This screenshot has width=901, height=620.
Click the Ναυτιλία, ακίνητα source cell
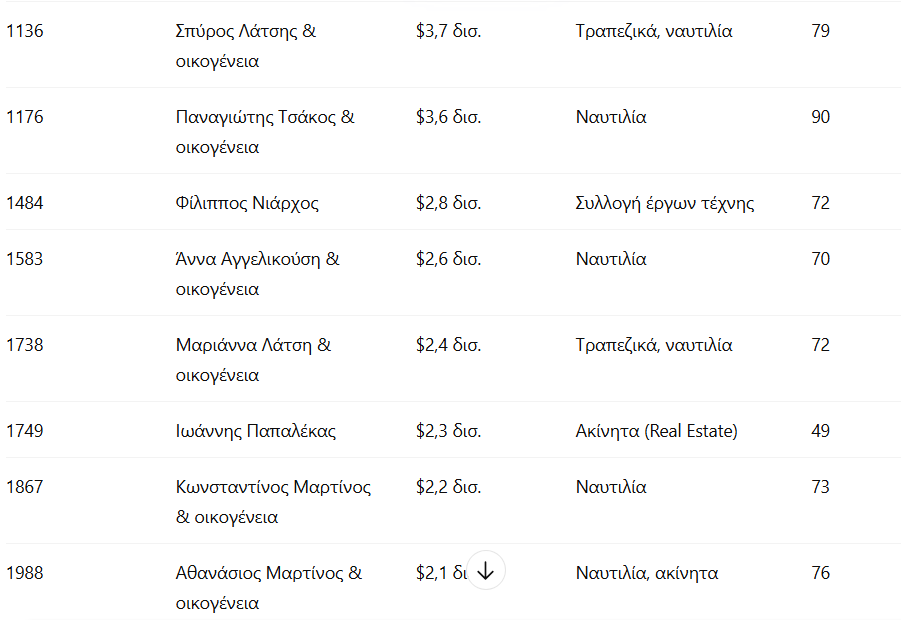(x=647, y=573)
